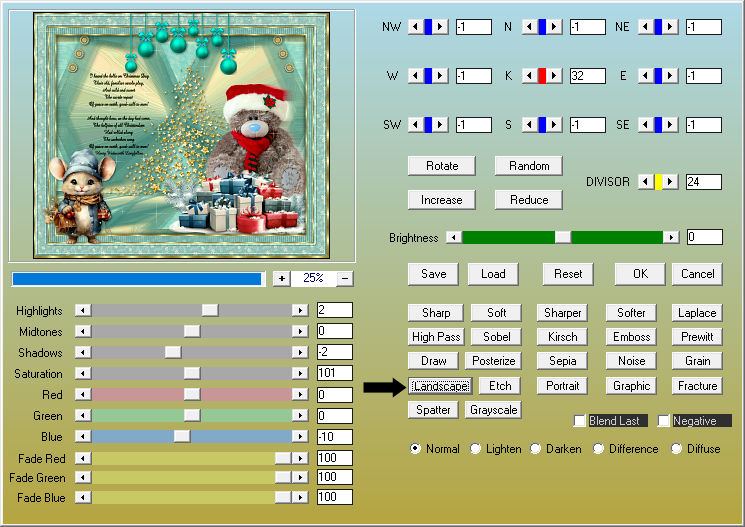Click Highlights slider left arrow
Image resolution: width=745 pixels, height=527 pixels.
(83, 310)
